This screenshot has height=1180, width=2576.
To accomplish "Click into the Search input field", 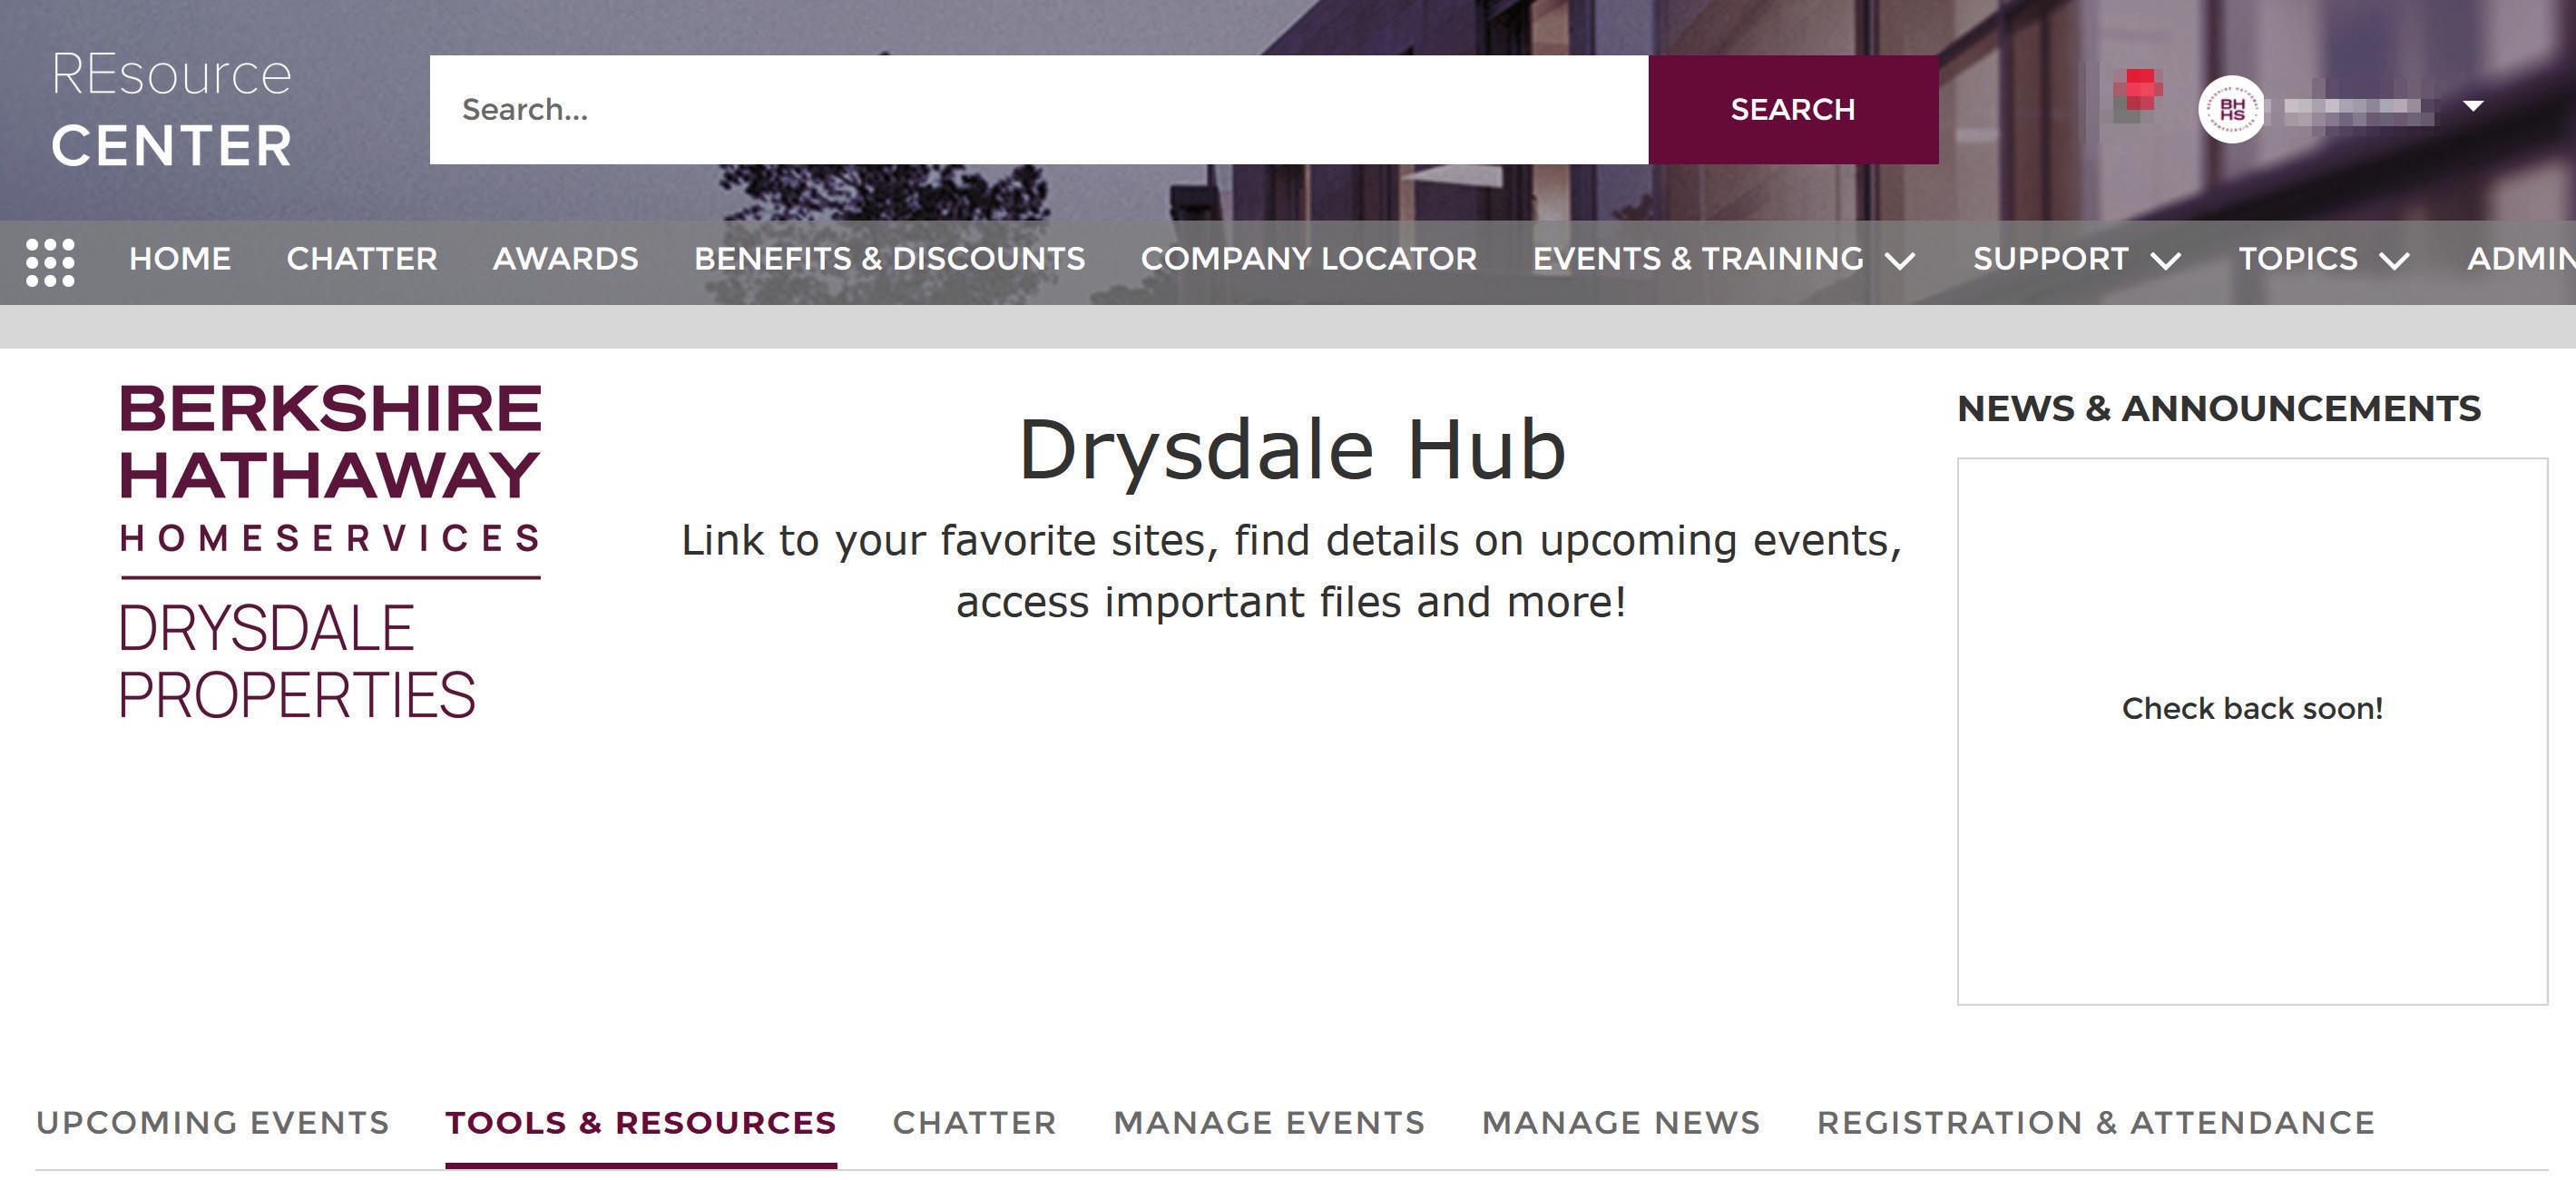I will tap(1038, 110).
